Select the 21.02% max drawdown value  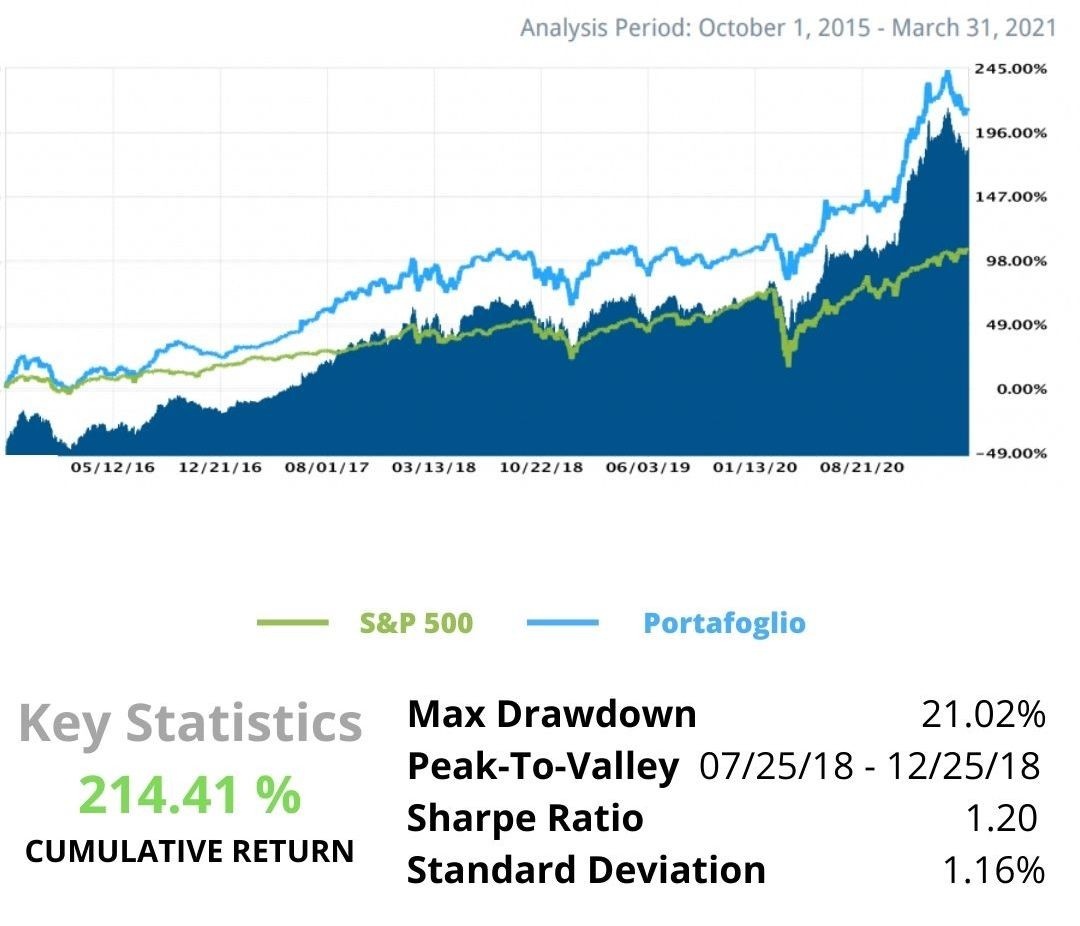point(983,714)
